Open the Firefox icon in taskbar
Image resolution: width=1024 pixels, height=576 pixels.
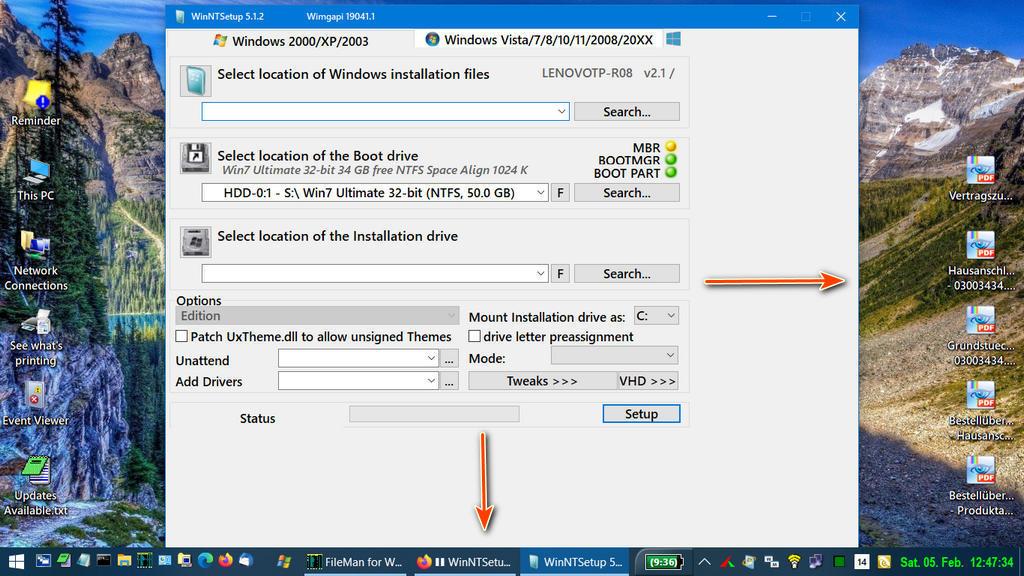point(225,562)
